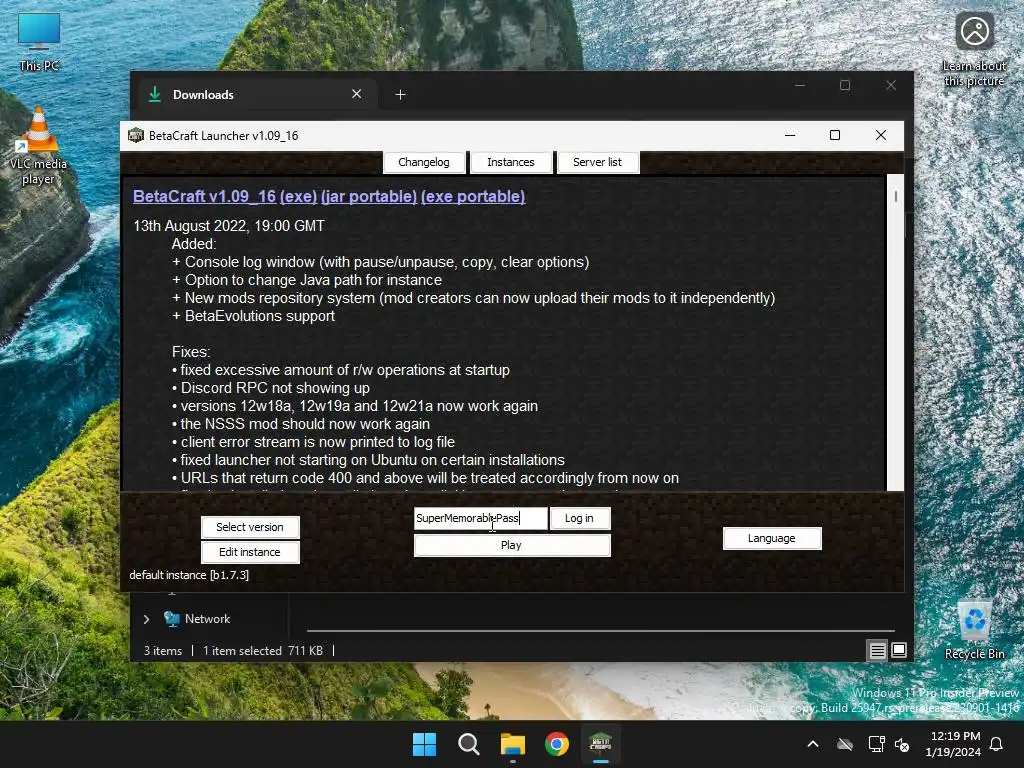The width and height of the screenshot is (1024, 768).
Task: Open File Explorer from taskbar
Action: [x=513, y=744]
